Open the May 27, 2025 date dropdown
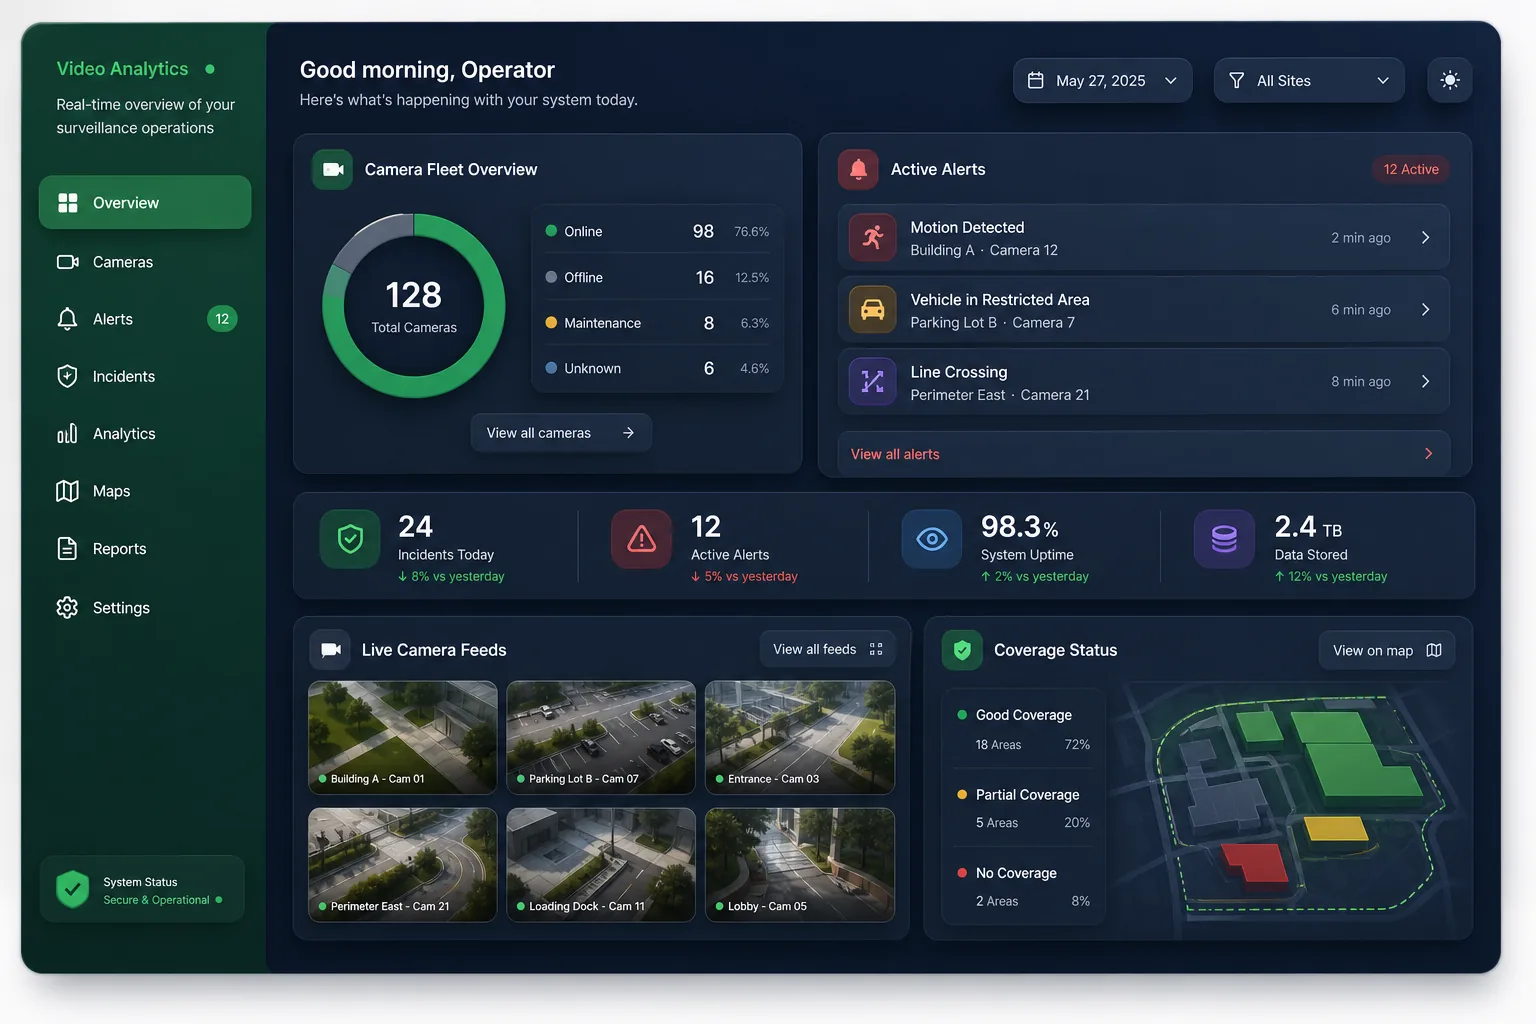The height and width of the screenshot is (1024, 1536). (1102, 80)
